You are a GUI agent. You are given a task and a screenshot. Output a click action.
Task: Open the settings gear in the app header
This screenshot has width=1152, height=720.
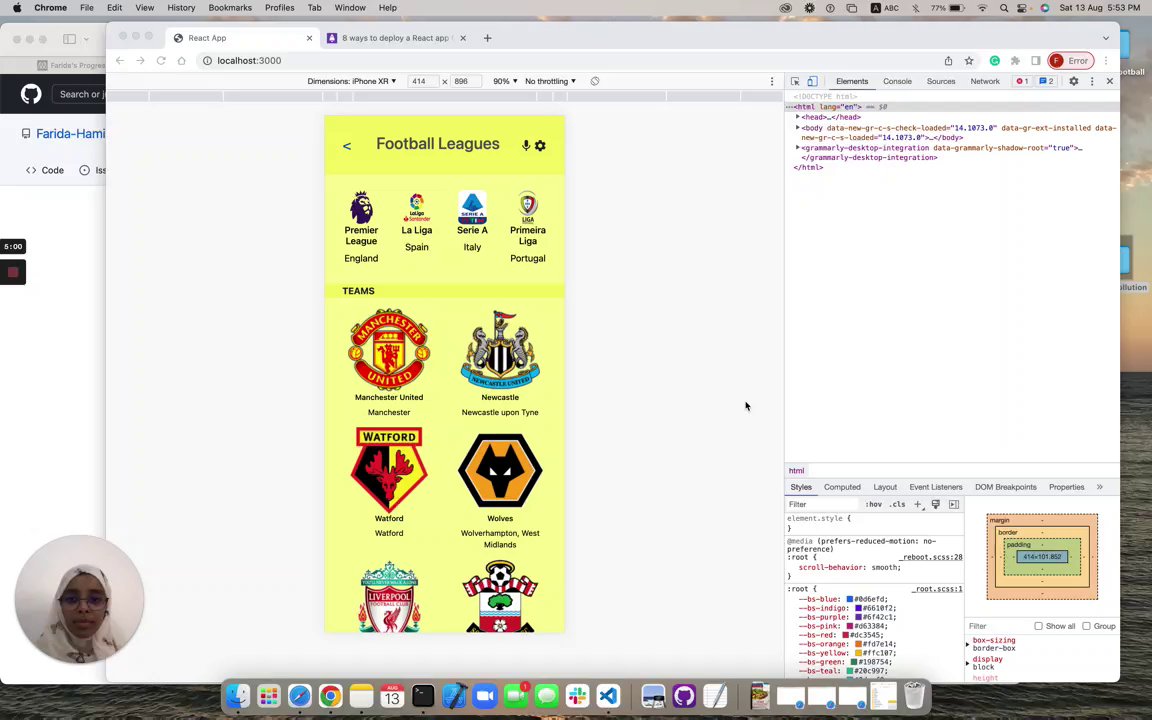(540, 145)
